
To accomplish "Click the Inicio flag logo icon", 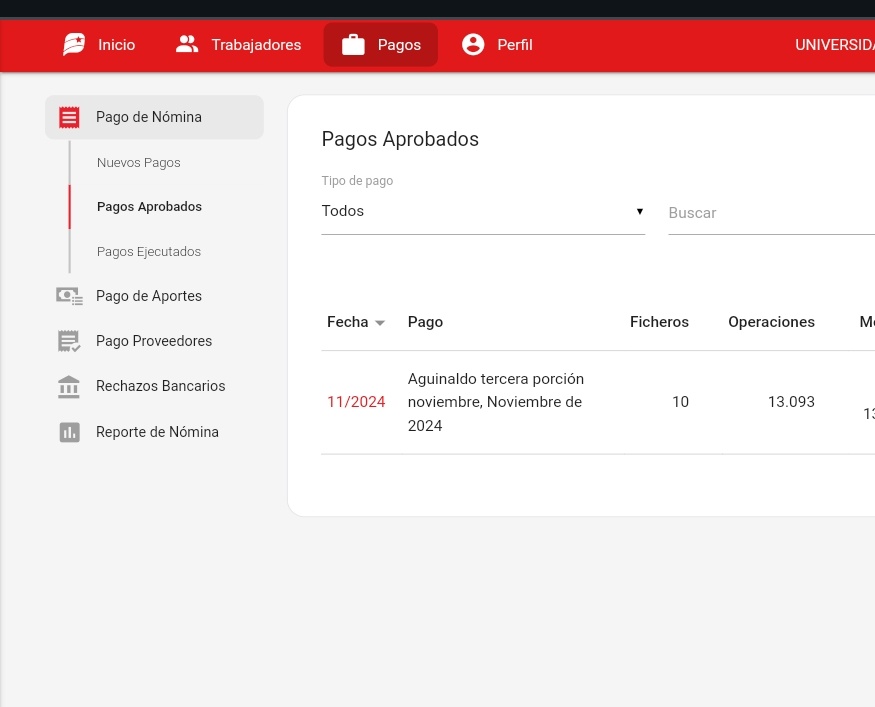I will pos(74,44).
